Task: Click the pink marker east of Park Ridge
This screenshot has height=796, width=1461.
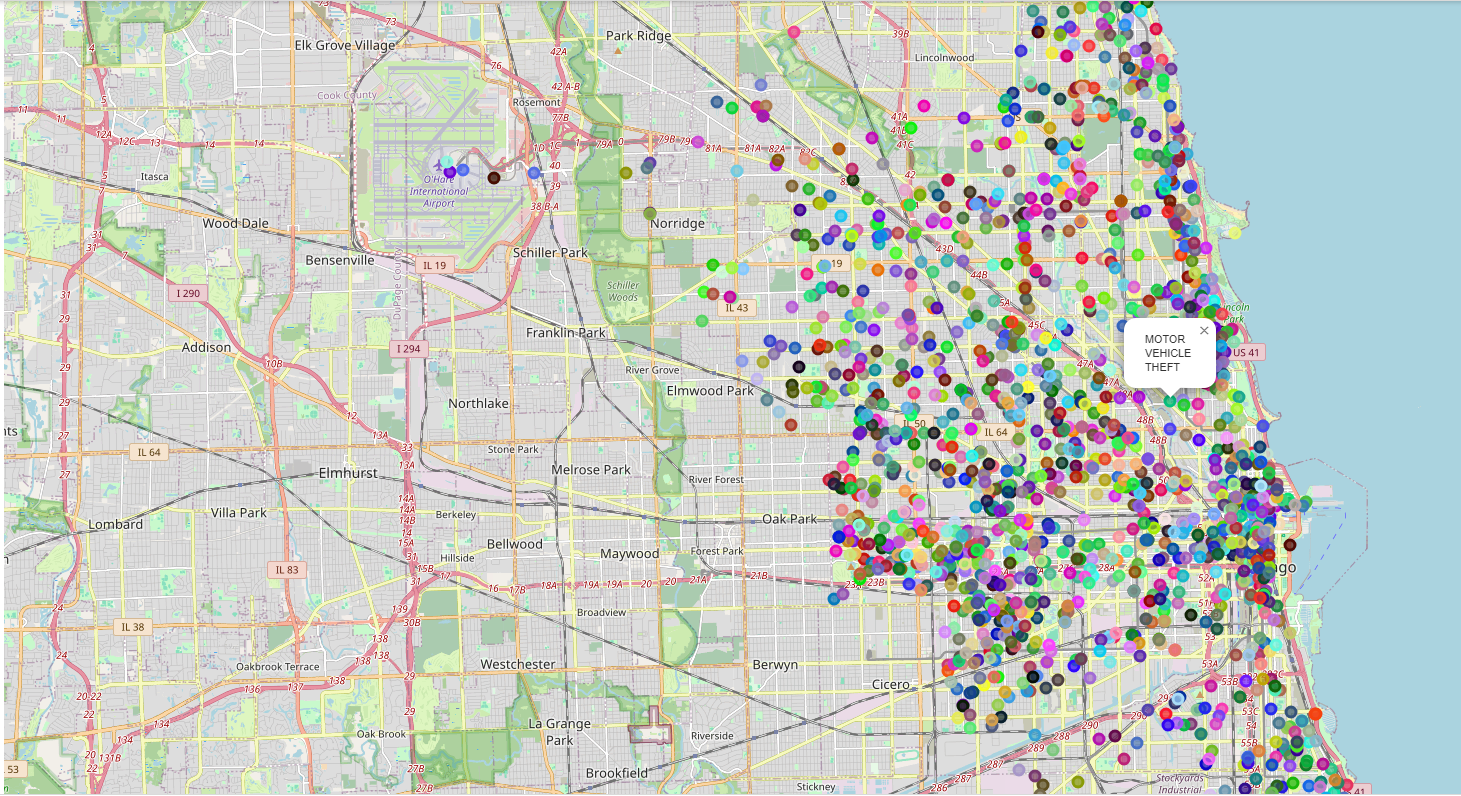Action: [x=793, y=32]
